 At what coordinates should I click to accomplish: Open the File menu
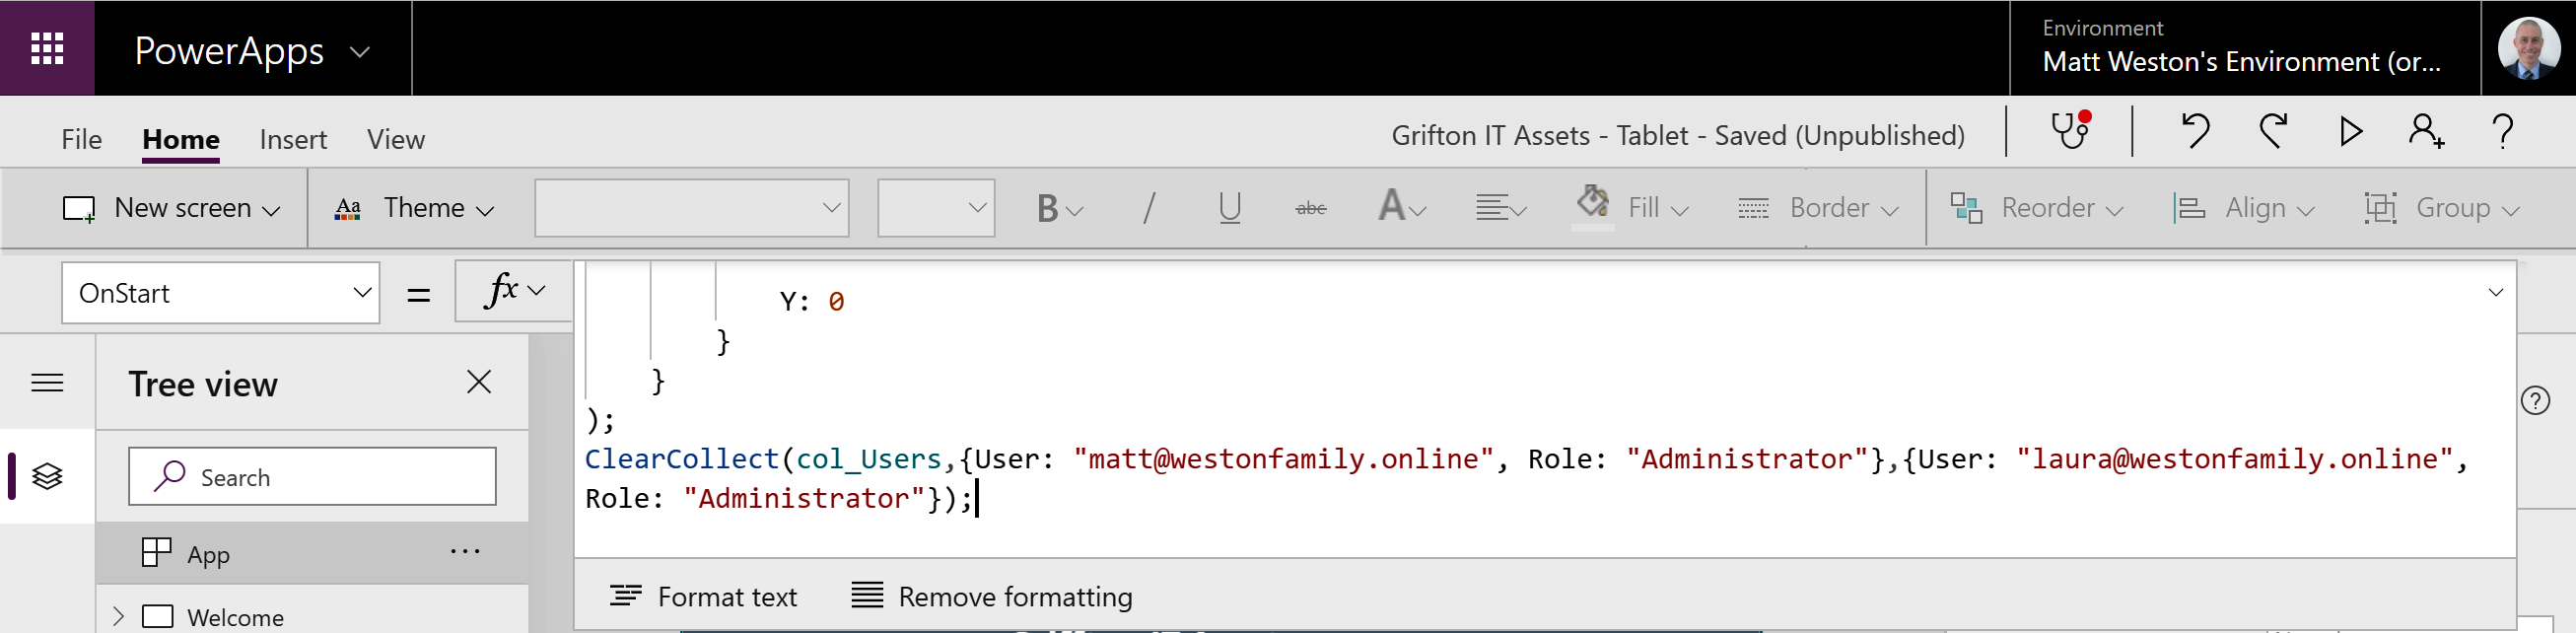pyautogui.click(x=81, y=139)
